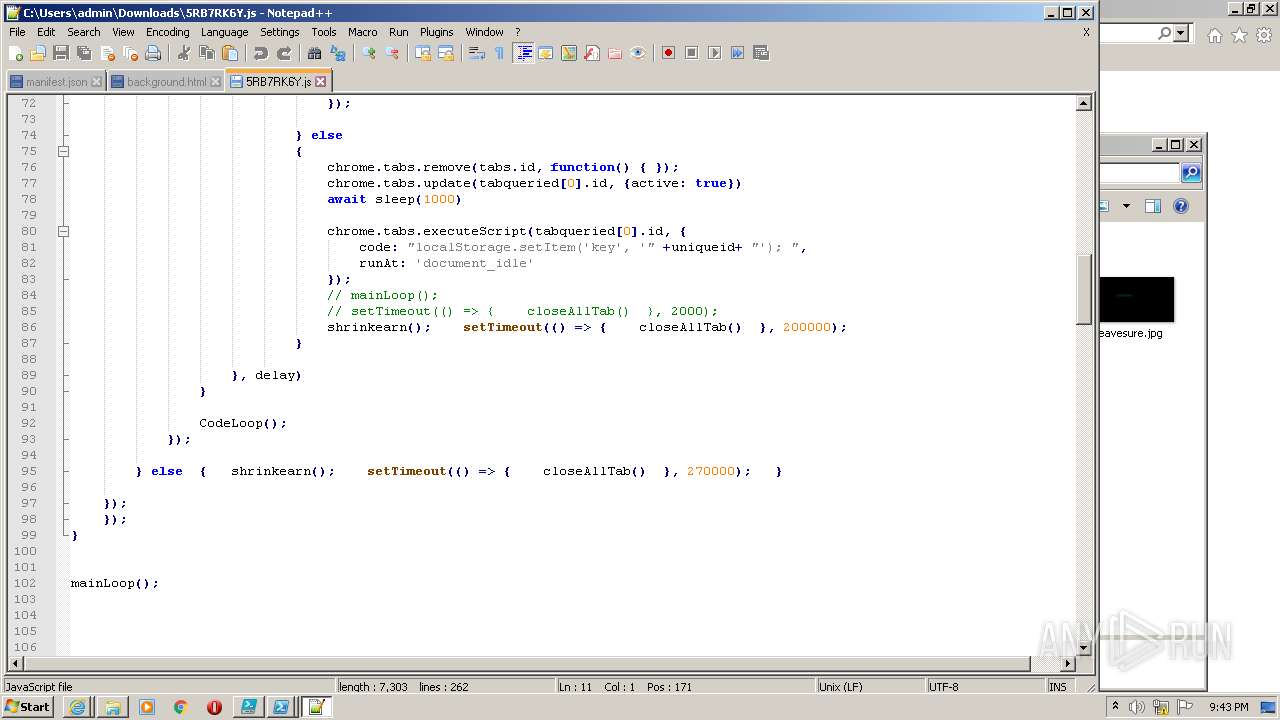Click the horizontal scrollbar right arrow

coord(1068,663)
